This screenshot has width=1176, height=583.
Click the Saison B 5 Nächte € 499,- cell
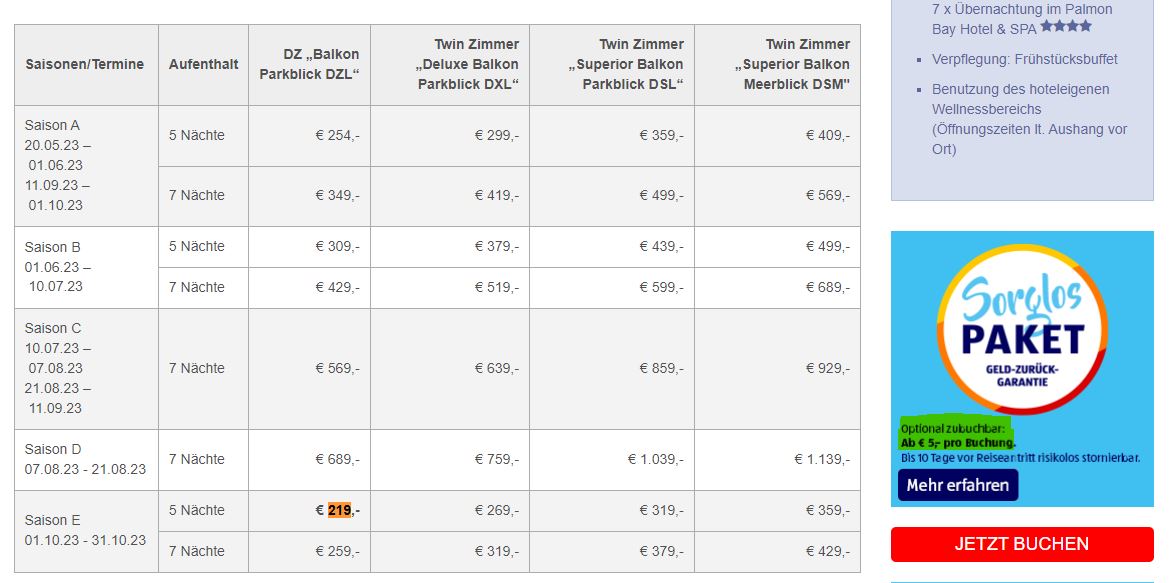[x=777, y=247]
